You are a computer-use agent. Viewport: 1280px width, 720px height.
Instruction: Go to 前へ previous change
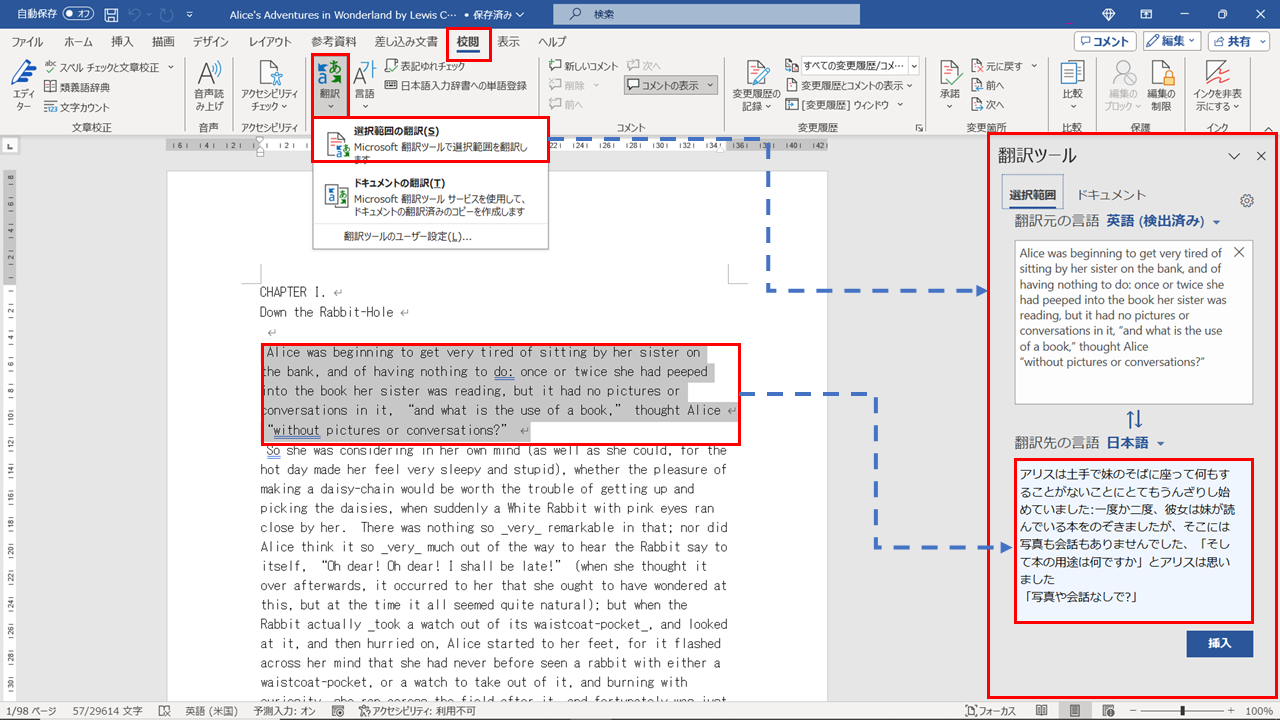[986, 86]
